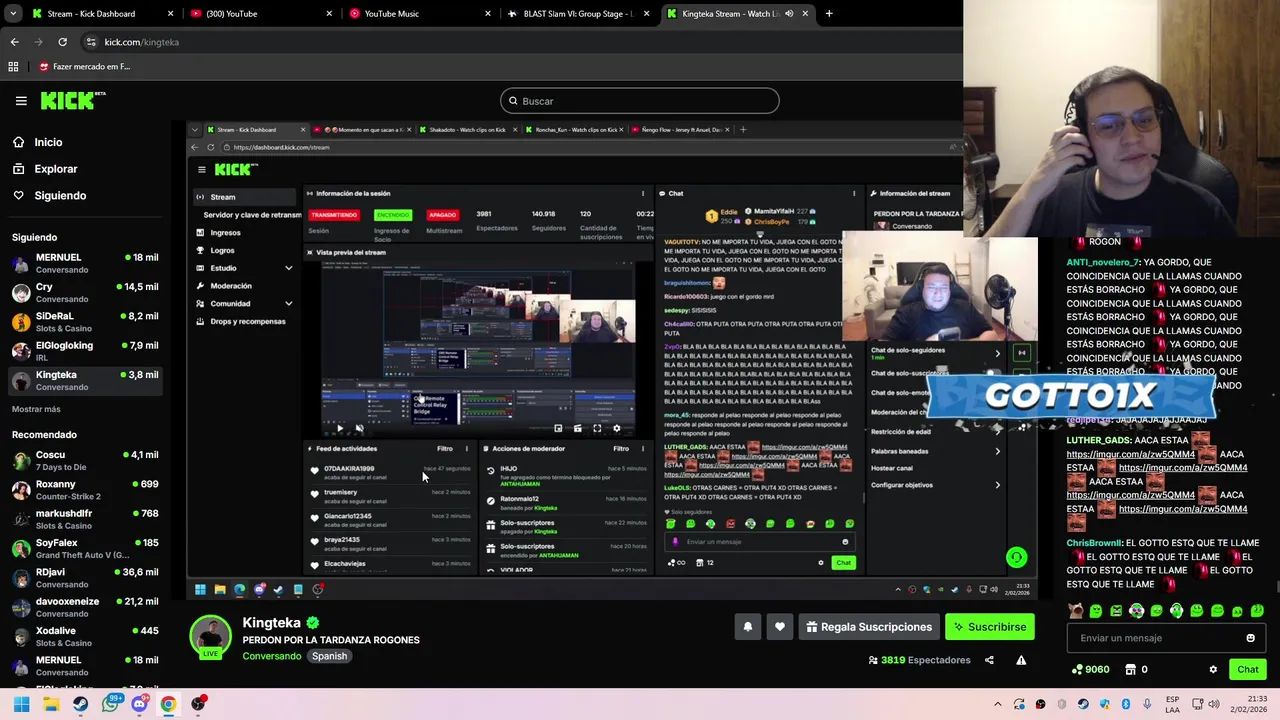Click the Regala Suscripciones button
Viewport: 1280px width, 720px height.
[x=869, y=627]
